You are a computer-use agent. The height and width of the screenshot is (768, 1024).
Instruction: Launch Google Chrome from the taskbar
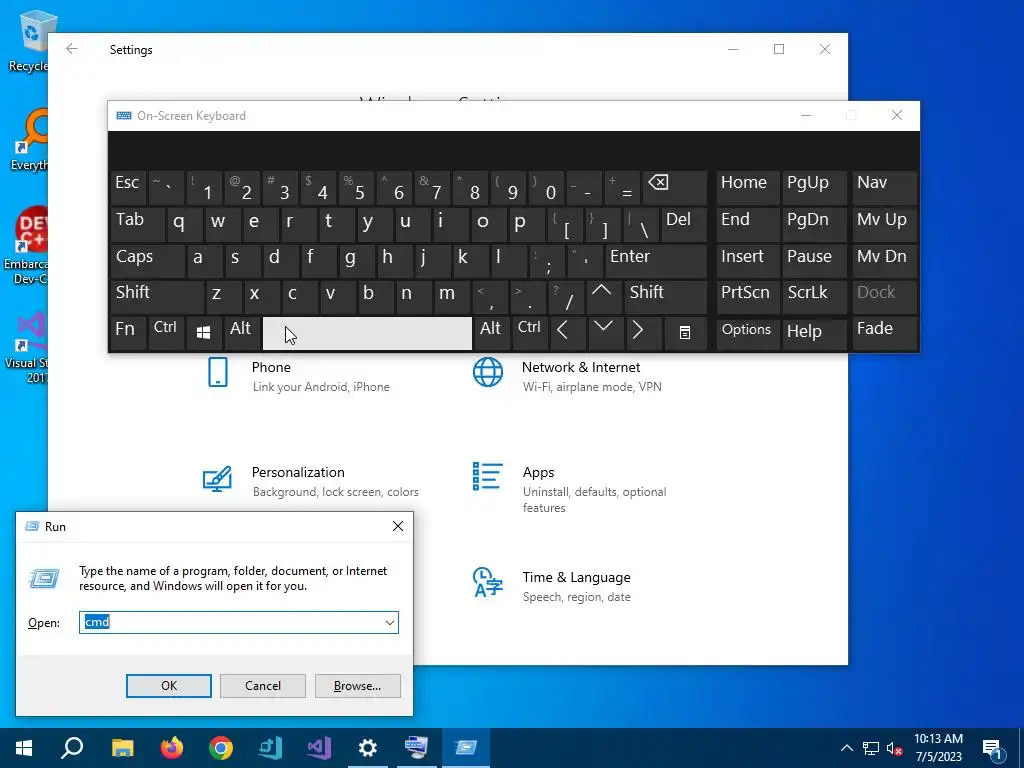point(221,748)
